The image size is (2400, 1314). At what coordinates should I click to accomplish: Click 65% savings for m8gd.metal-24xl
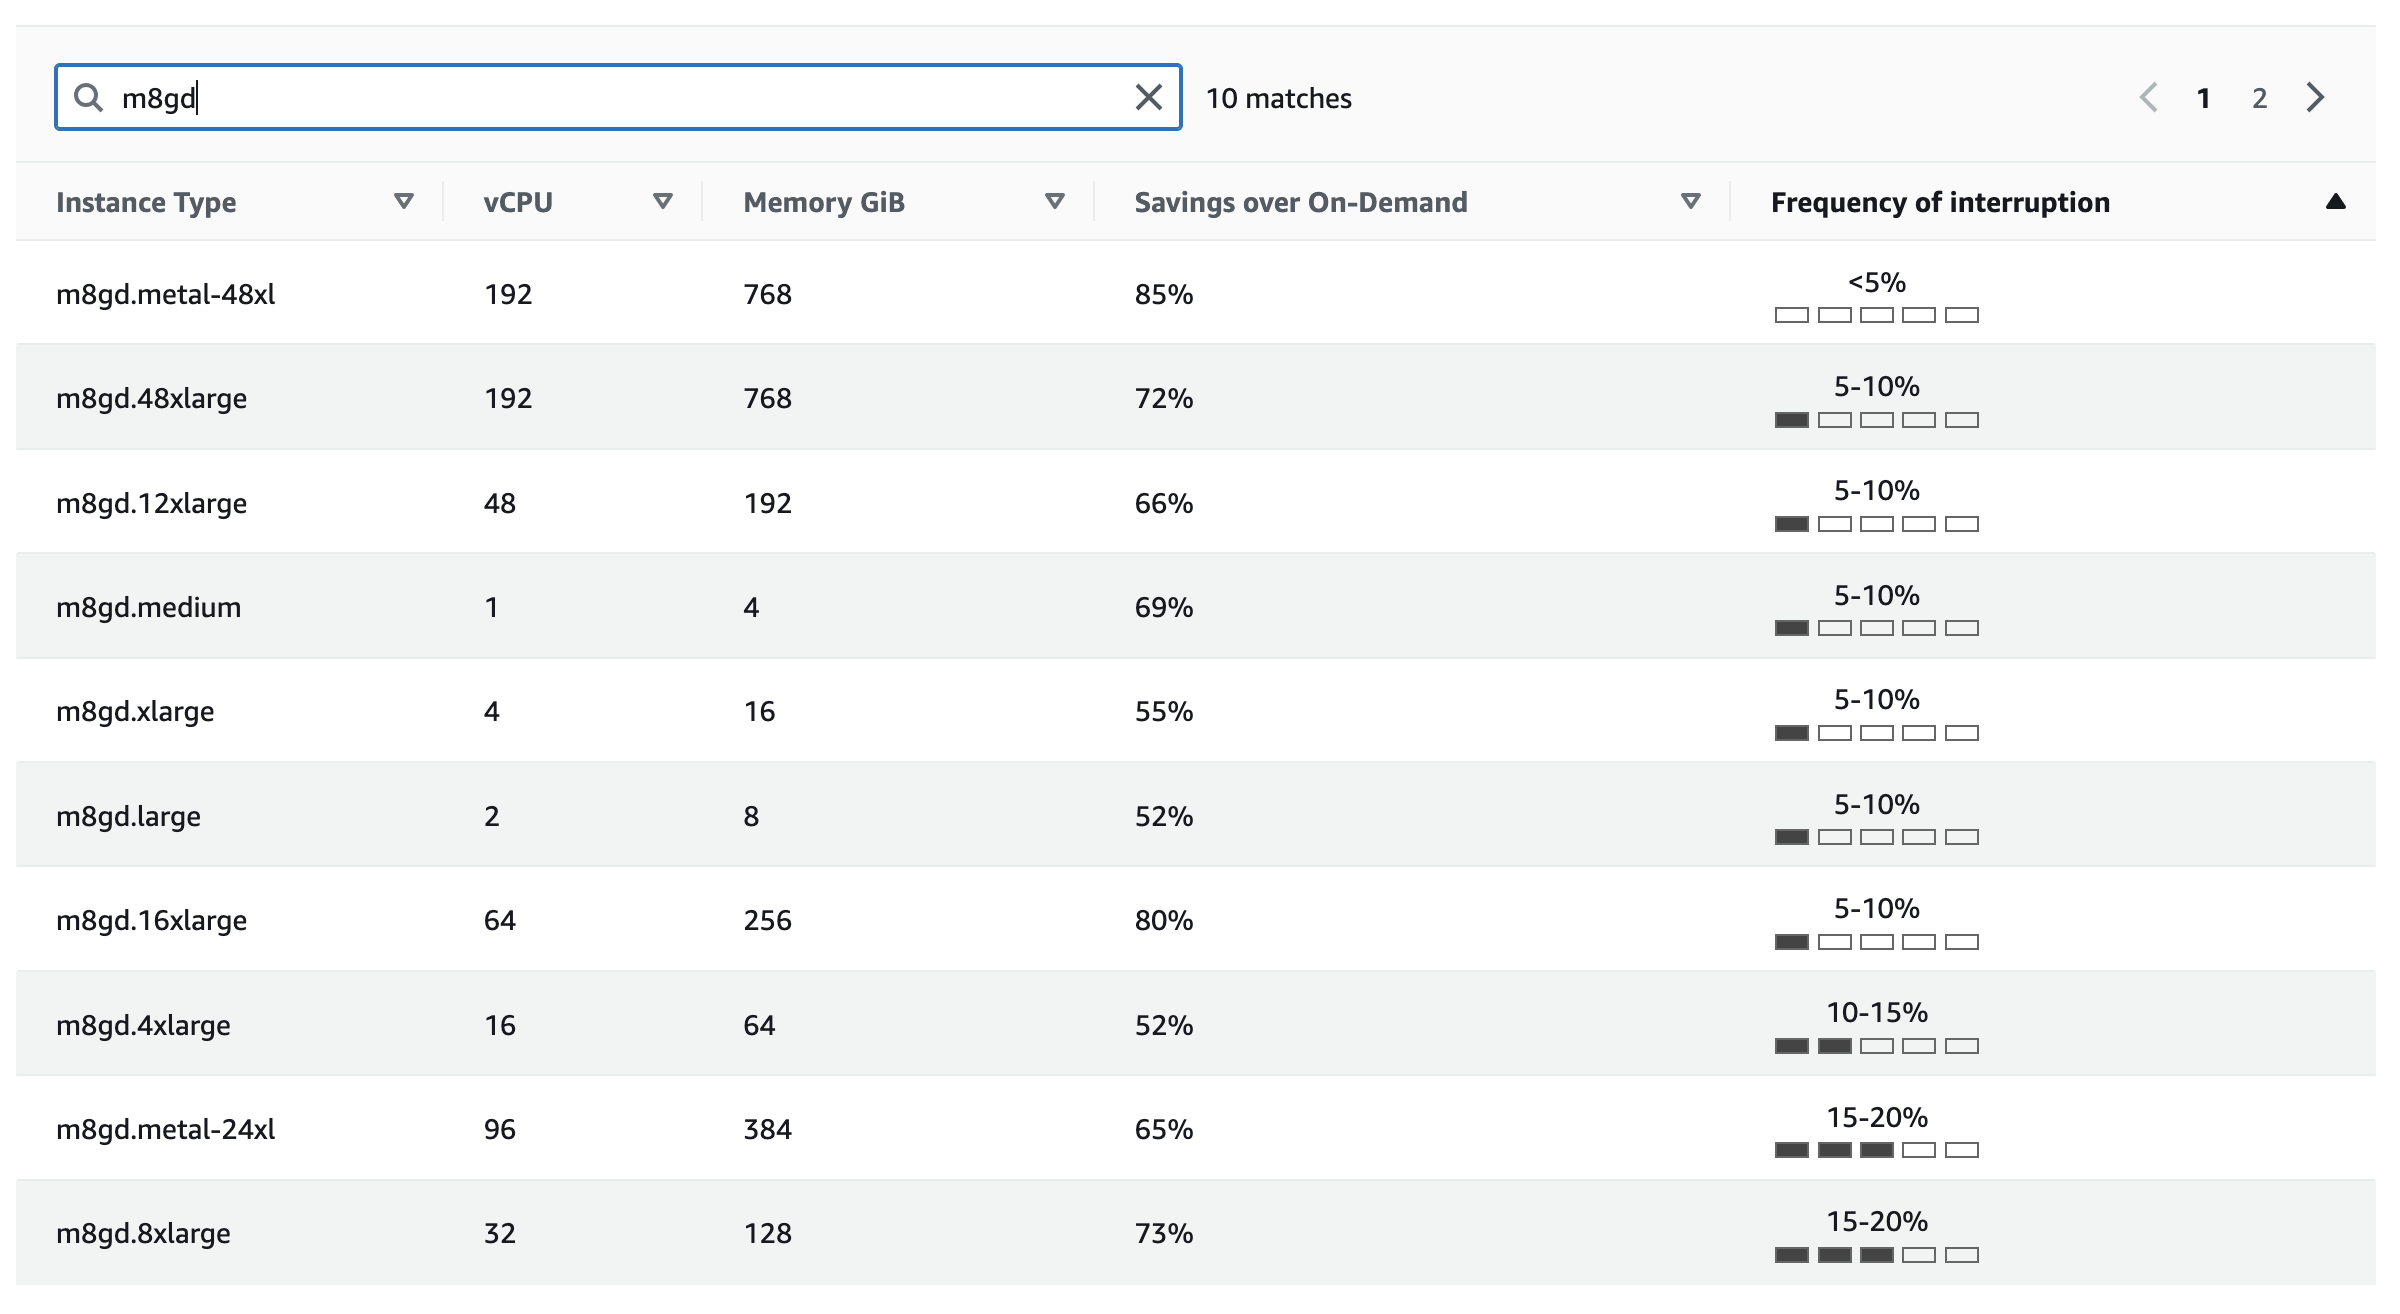coord(1164,1129)
